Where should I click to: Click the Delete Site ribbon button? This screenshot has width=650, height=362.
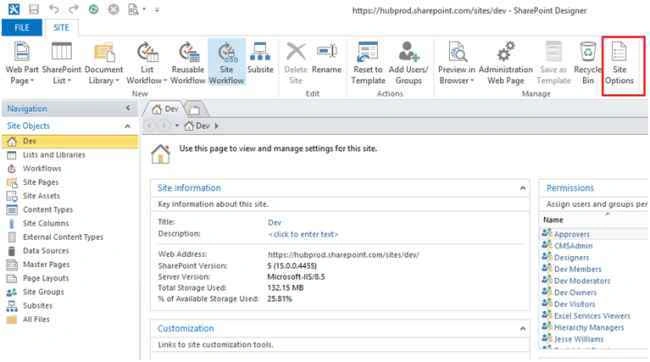click(x=296, y=63)
